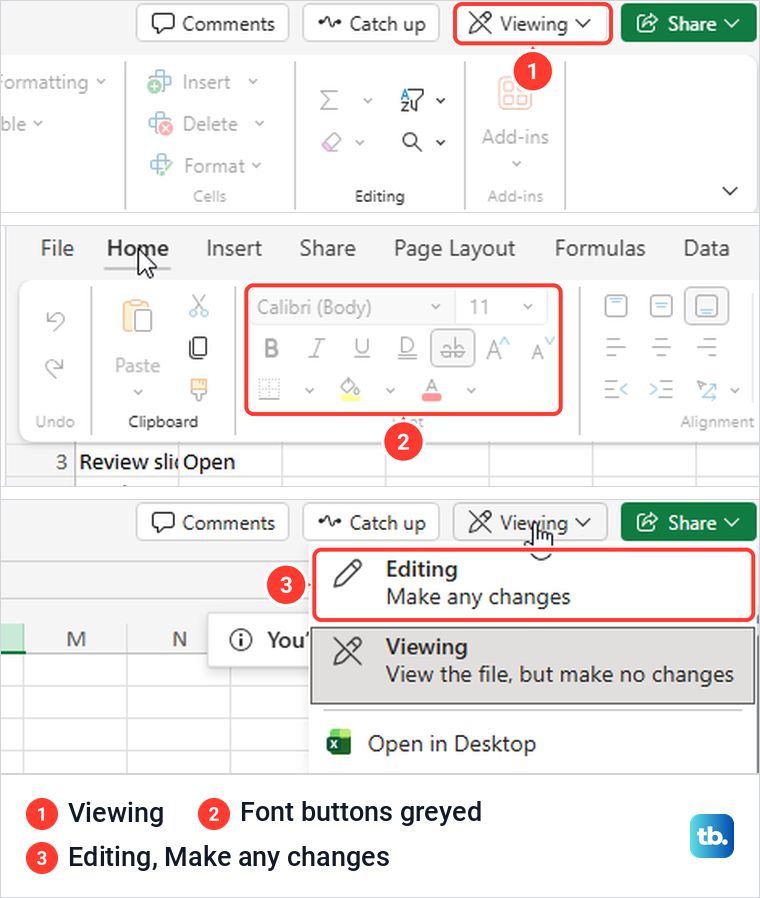The image size is (760, 898).
Task: Click the top Catch up button
Action: (371, 23)
